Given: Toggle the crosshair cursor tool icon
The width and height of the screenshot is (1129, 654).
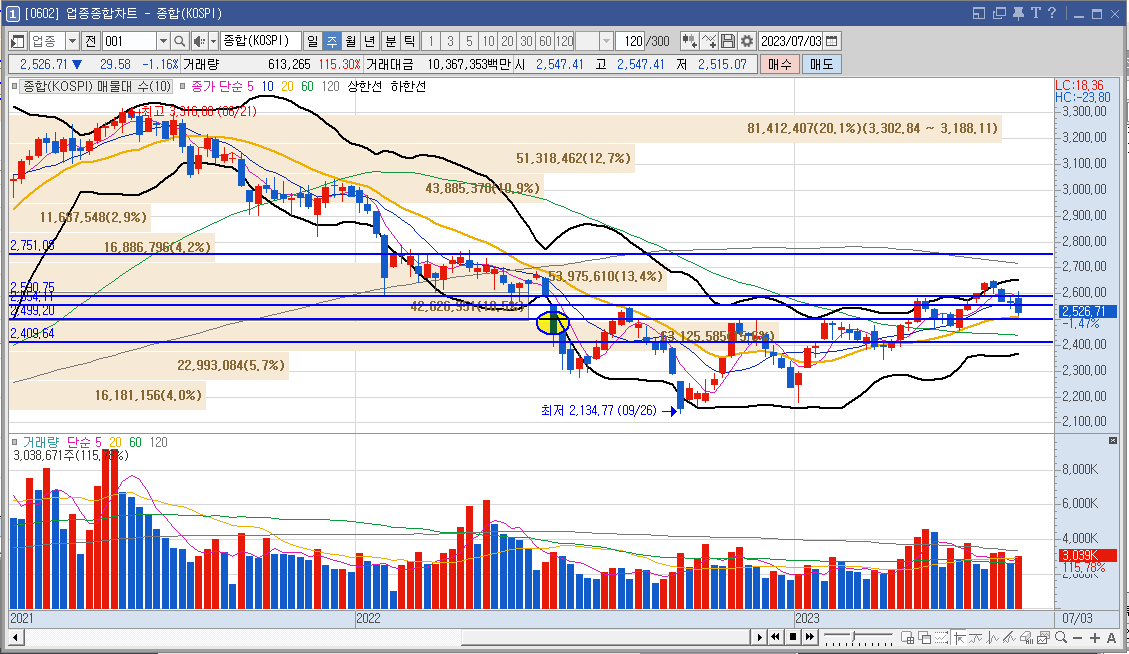Looking at the screenshot, I should [x=959, y=637].
